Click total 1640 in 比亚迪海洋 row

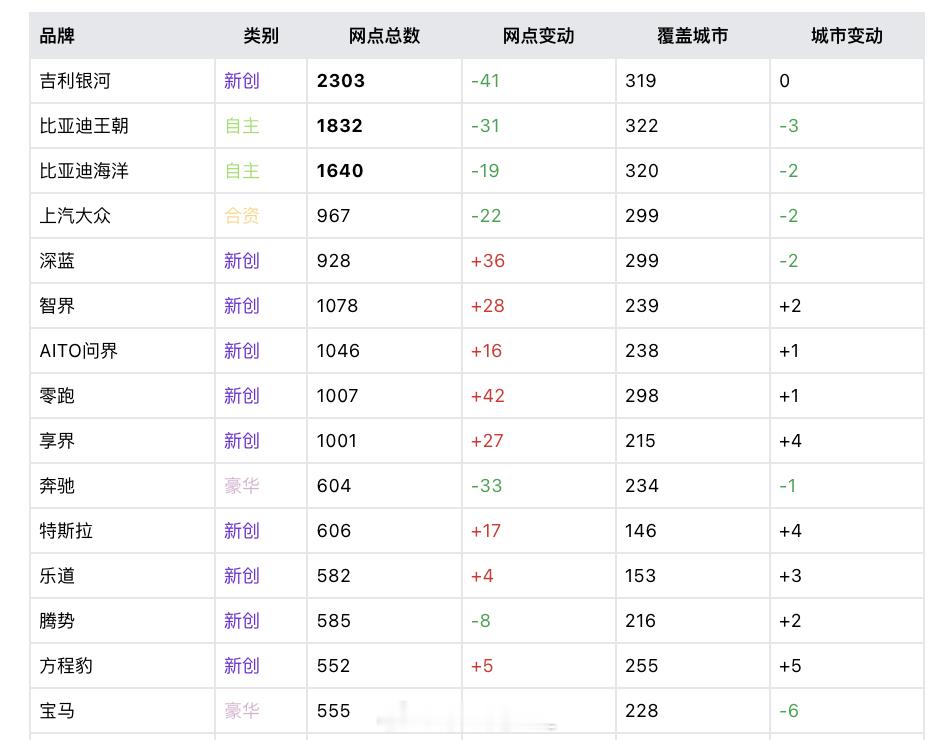(x=340, y=171)
